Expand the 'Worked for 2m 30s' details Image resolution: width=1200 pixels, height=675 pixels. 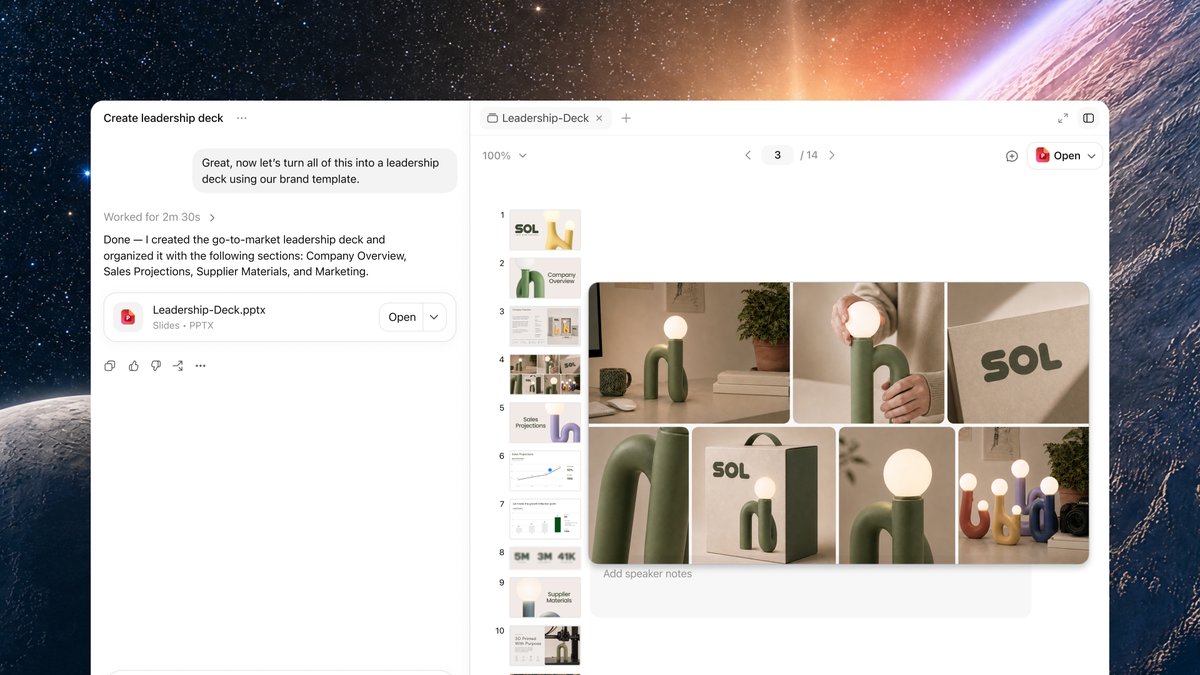pos(160,217)
